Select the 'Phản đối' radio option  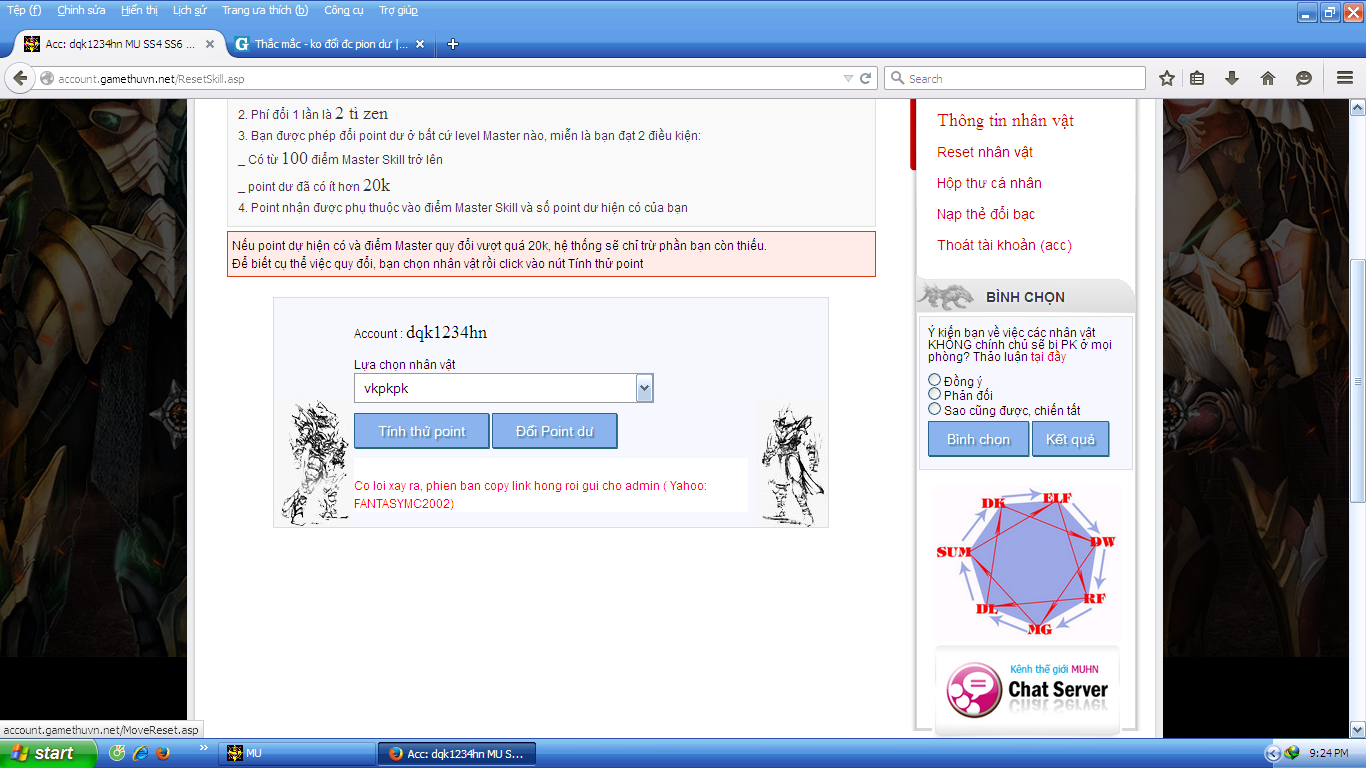point(935,394)
